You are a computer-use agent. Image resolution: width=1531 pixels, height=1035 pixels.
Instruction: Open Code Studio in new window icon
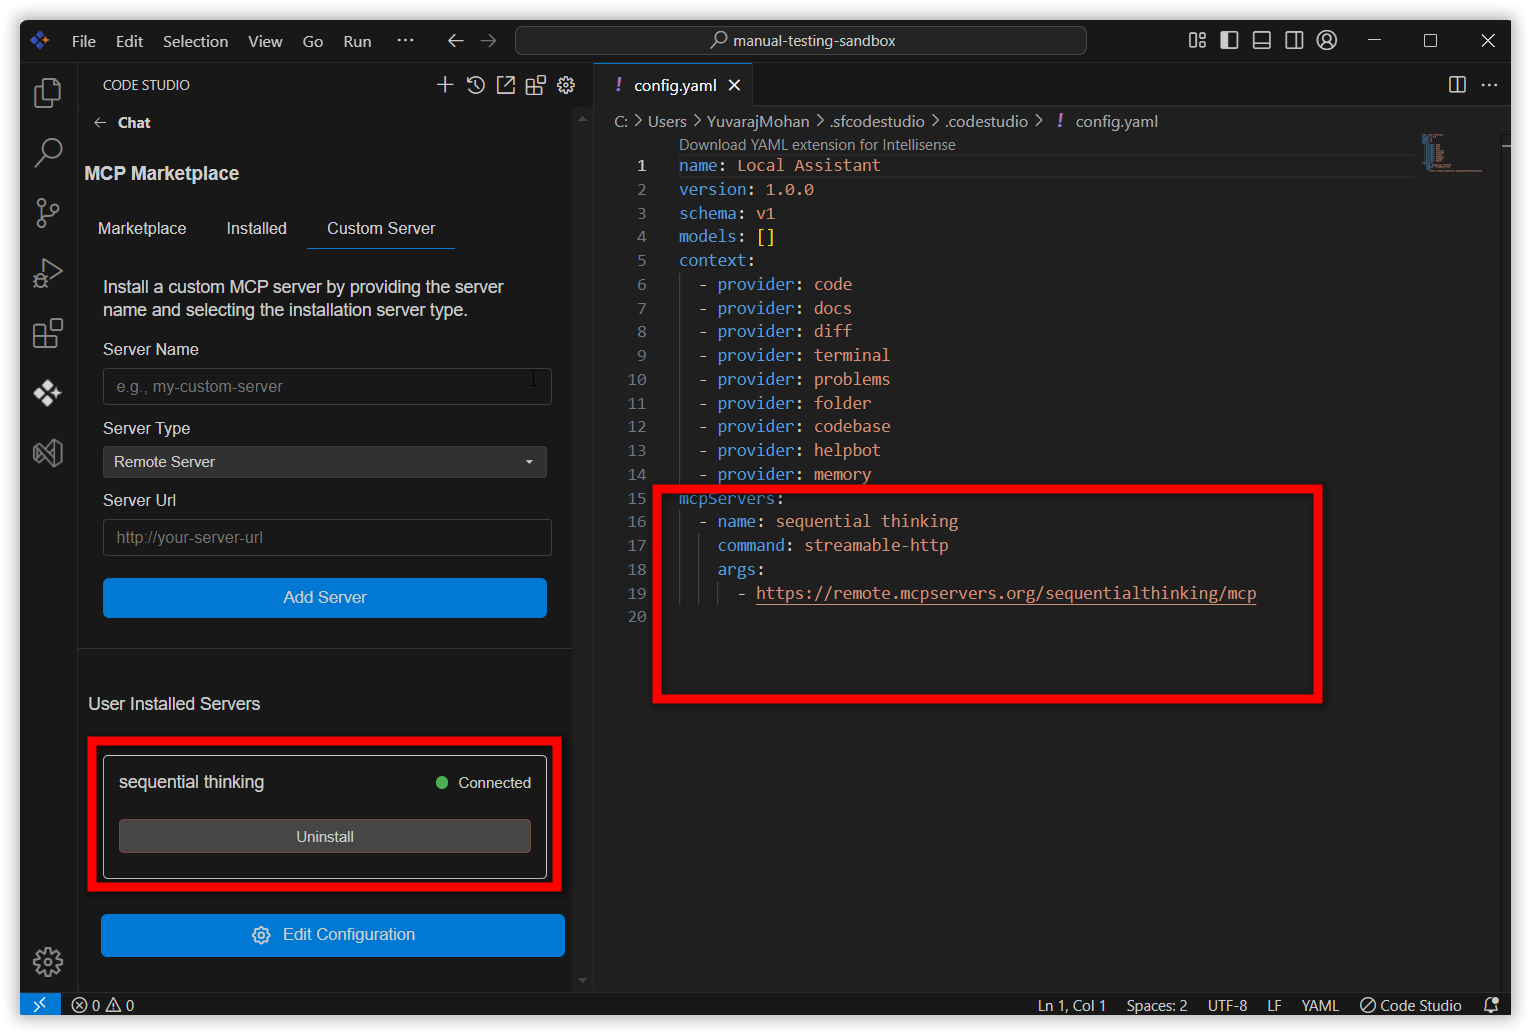click(506, 85)
